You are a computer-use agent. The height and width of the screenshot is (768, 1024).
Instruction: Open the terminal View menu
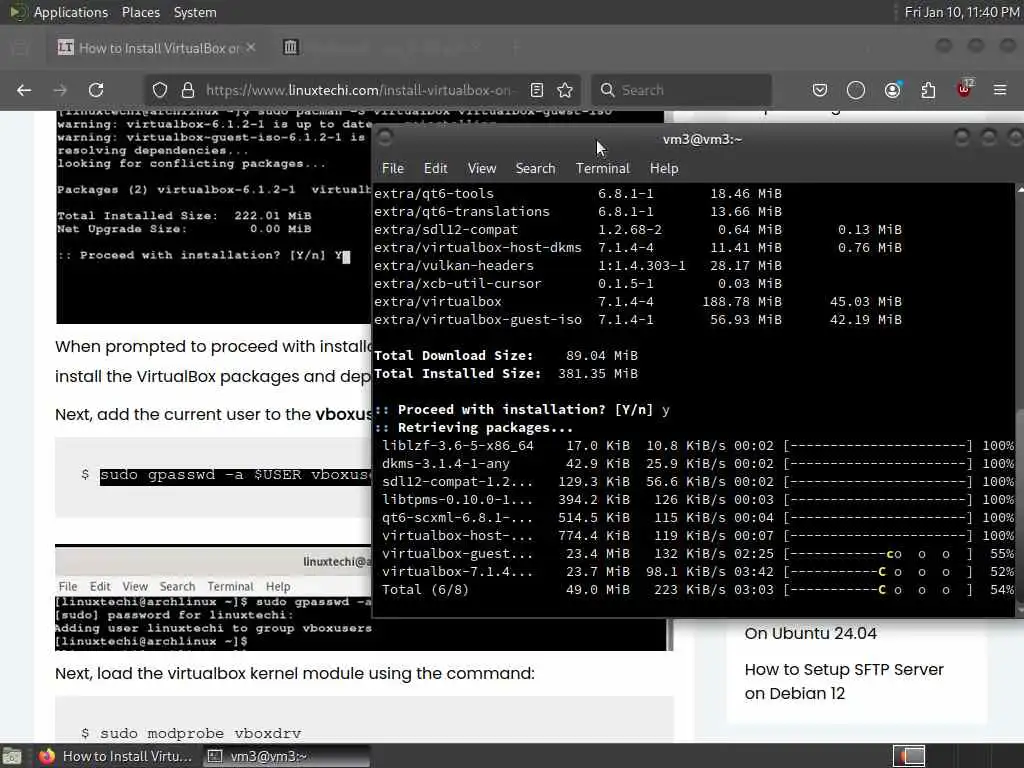(482, 168)
